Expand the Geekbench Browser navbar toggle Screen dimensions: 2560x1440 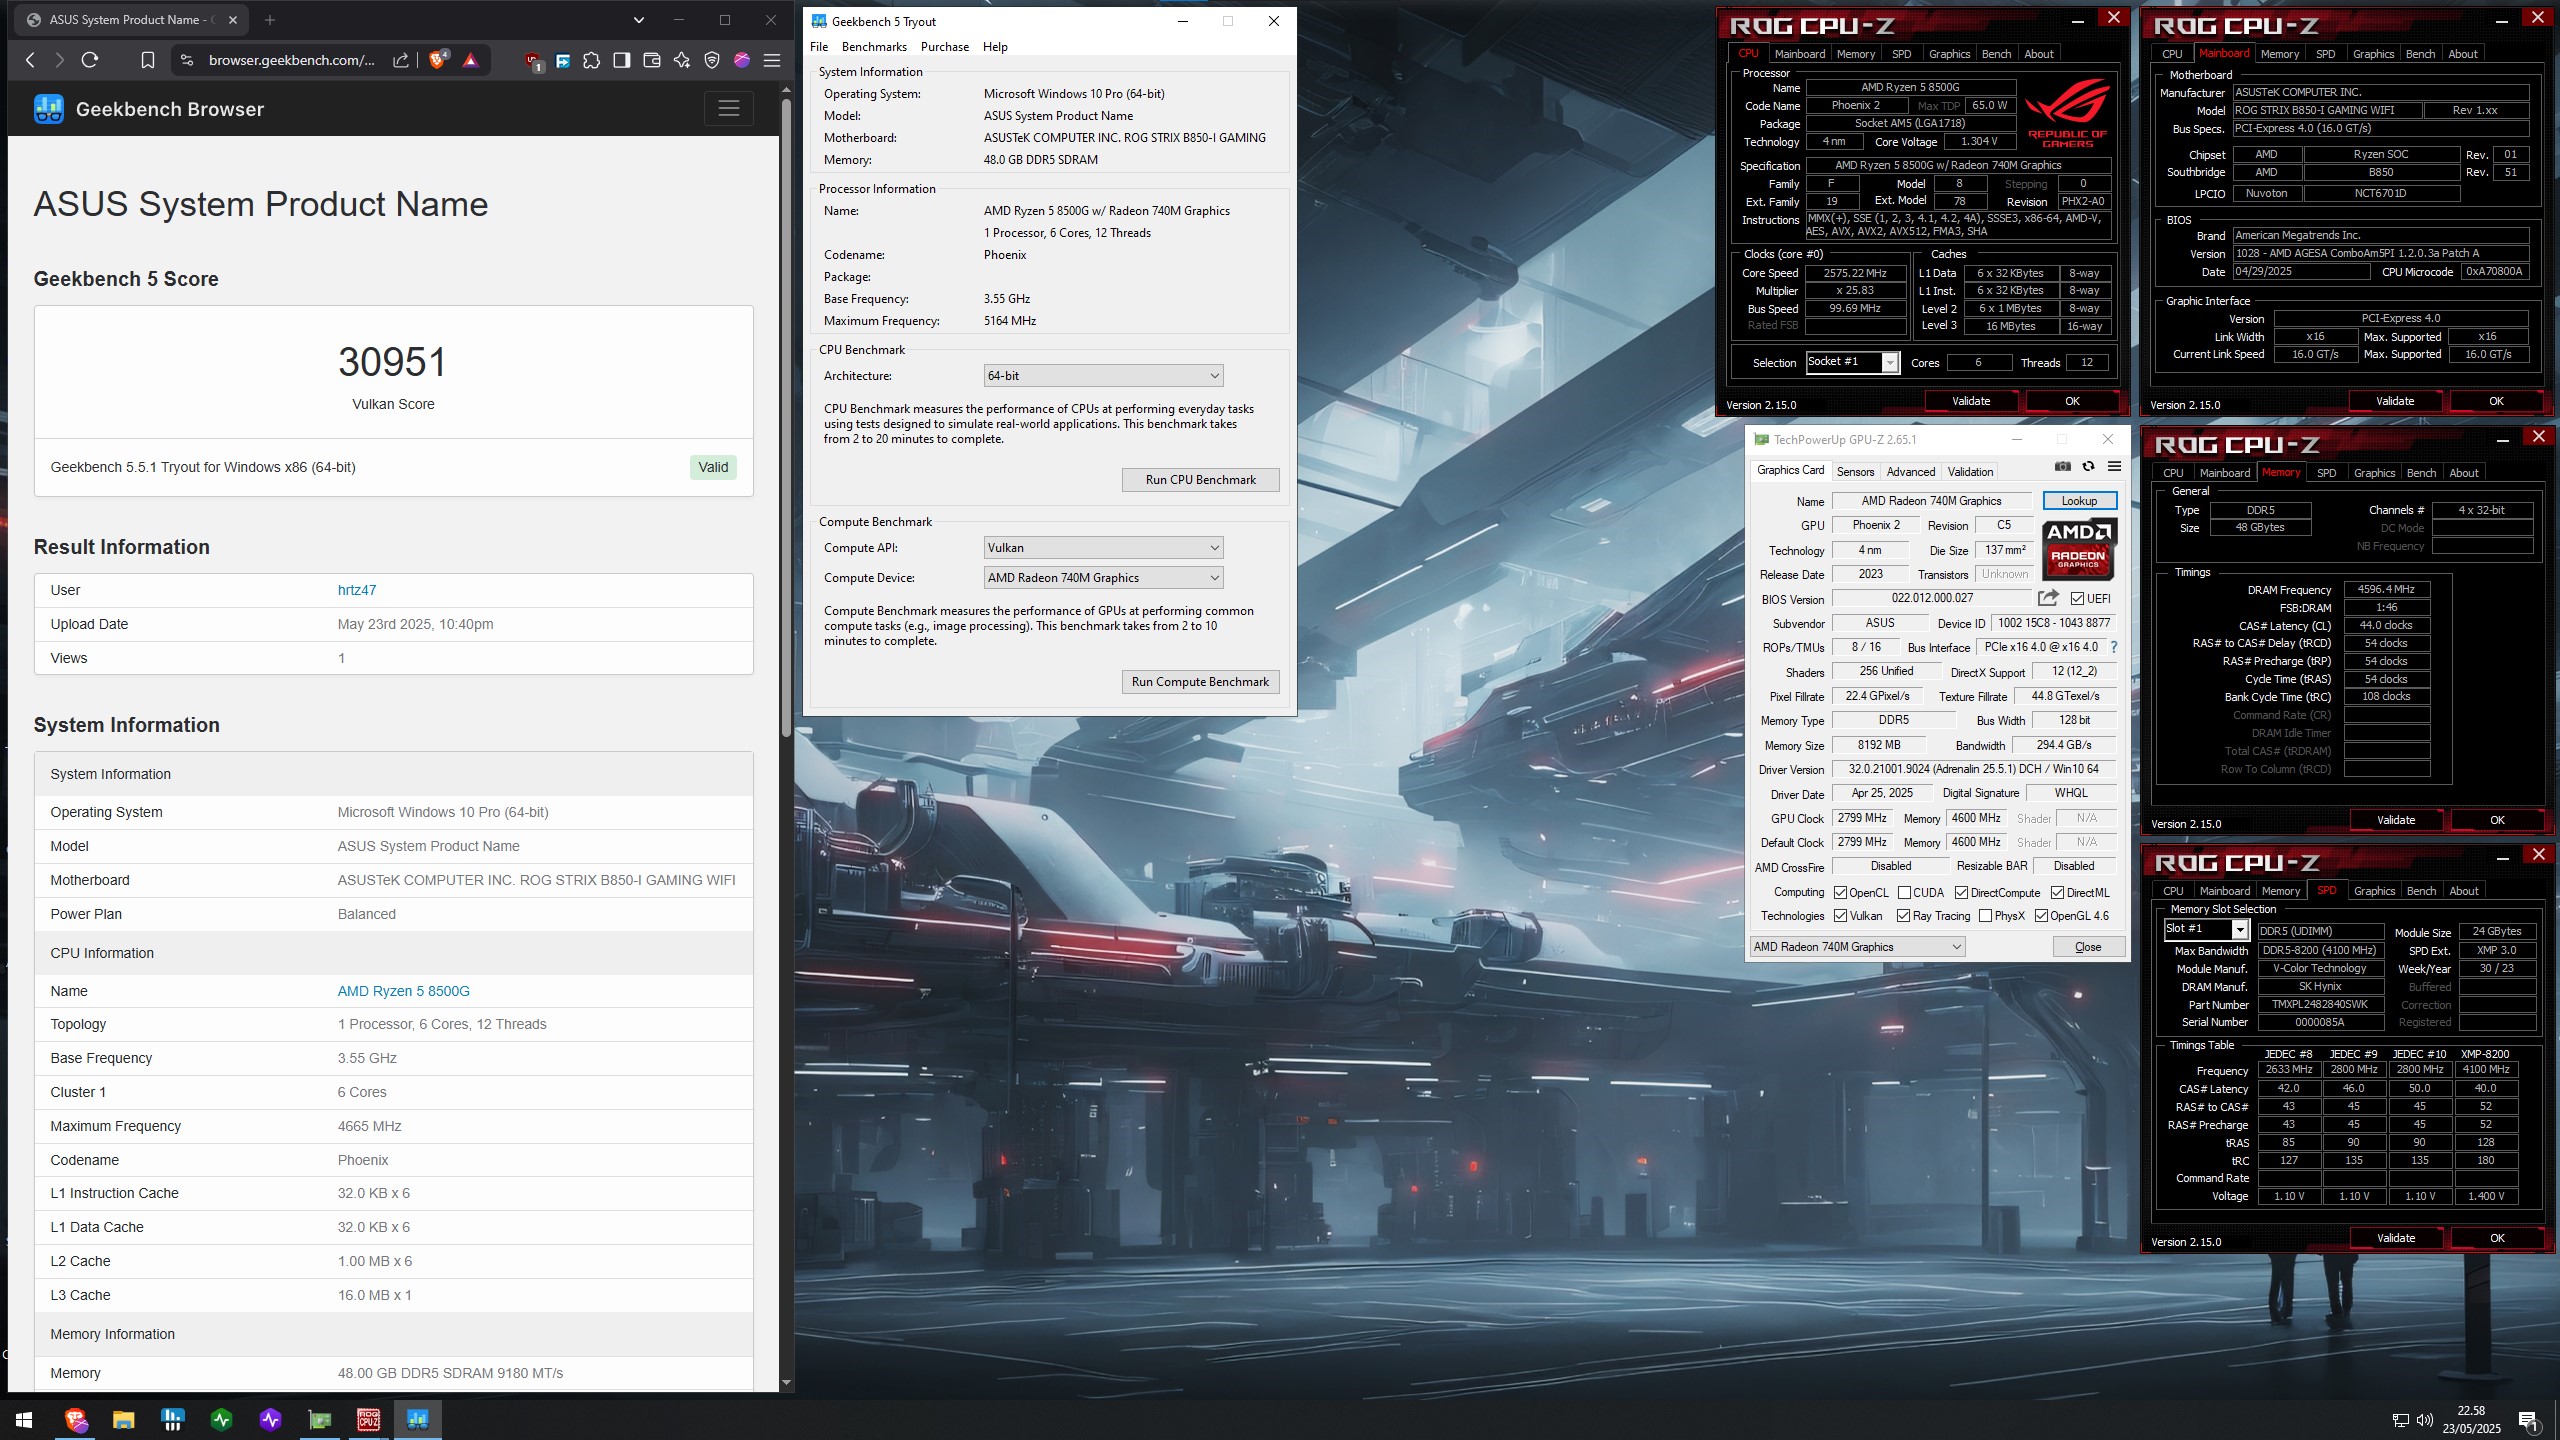point(728,108)
